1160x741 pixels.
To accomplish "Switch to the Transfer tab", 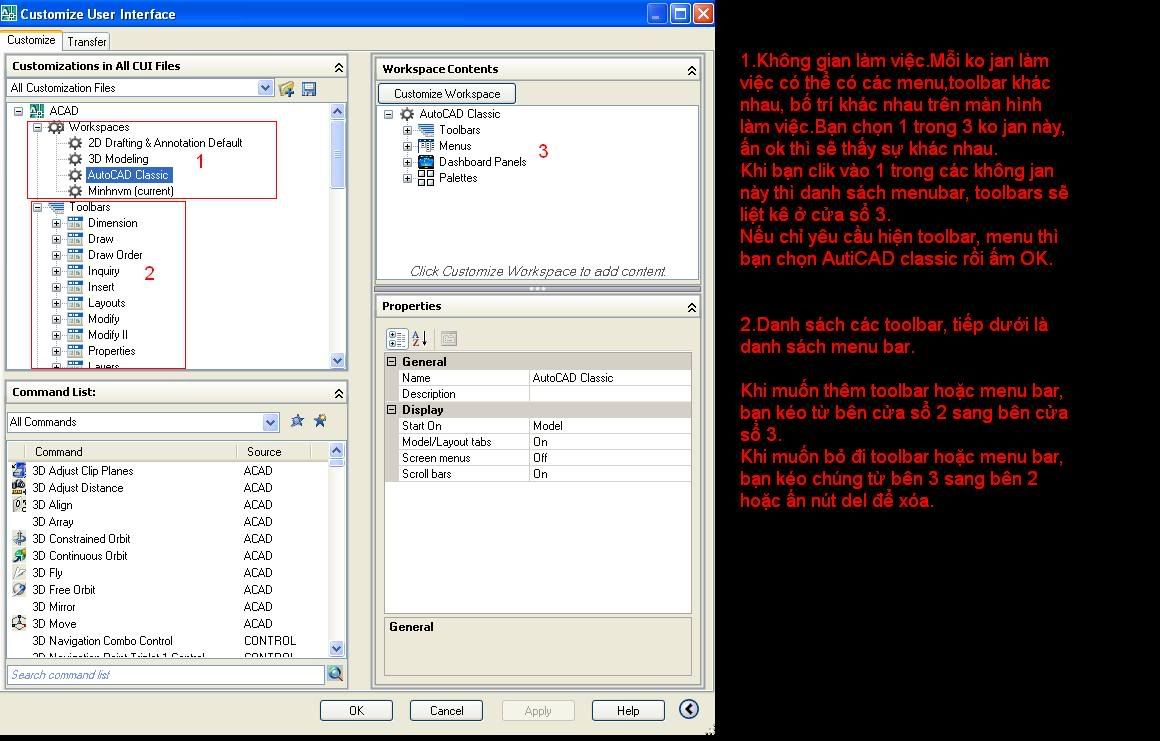I will (x=87, y=42).
